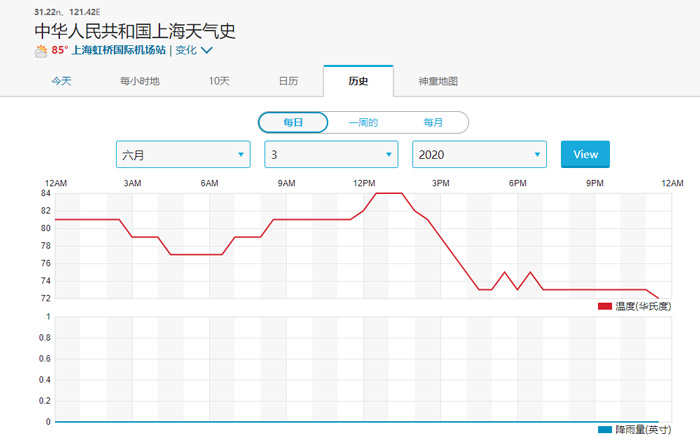Switch to 每月 monthly view
This screenshot has width=700, height=437.
tap(433, 122)
